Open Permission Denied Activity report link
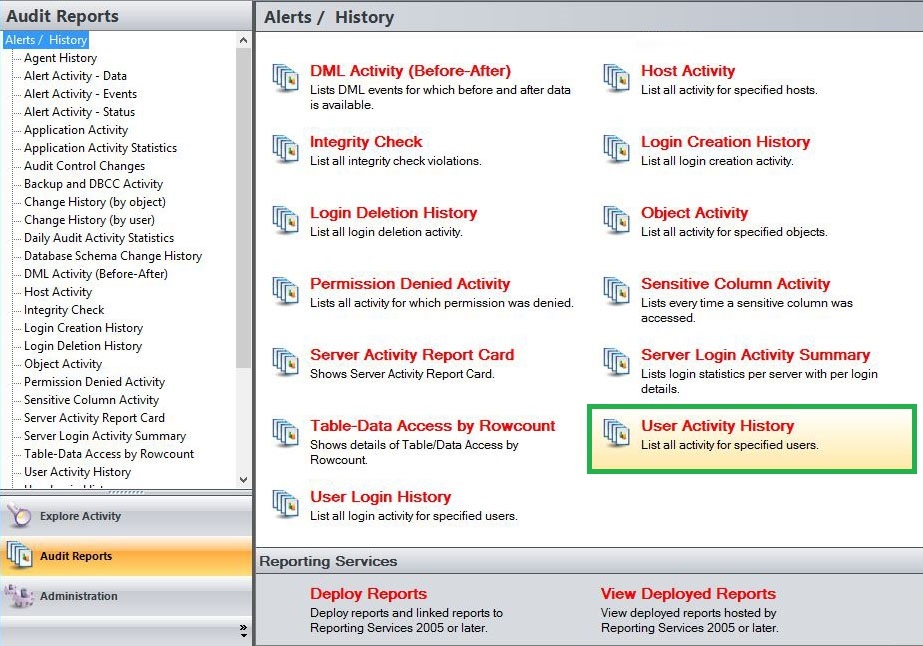The image size is (923, 646). click(x=410, y=284)
